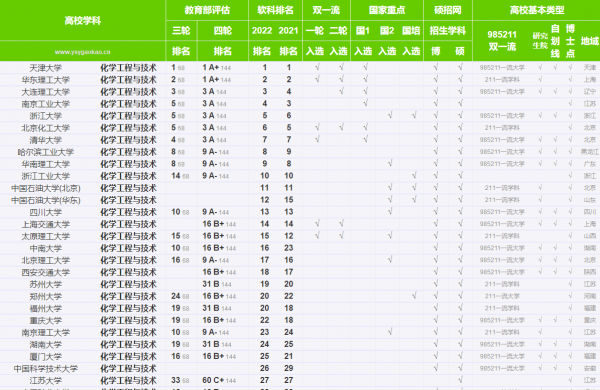Select the 湖南大学 name cell
The image size is (600, 390).
tap(46, 345)
